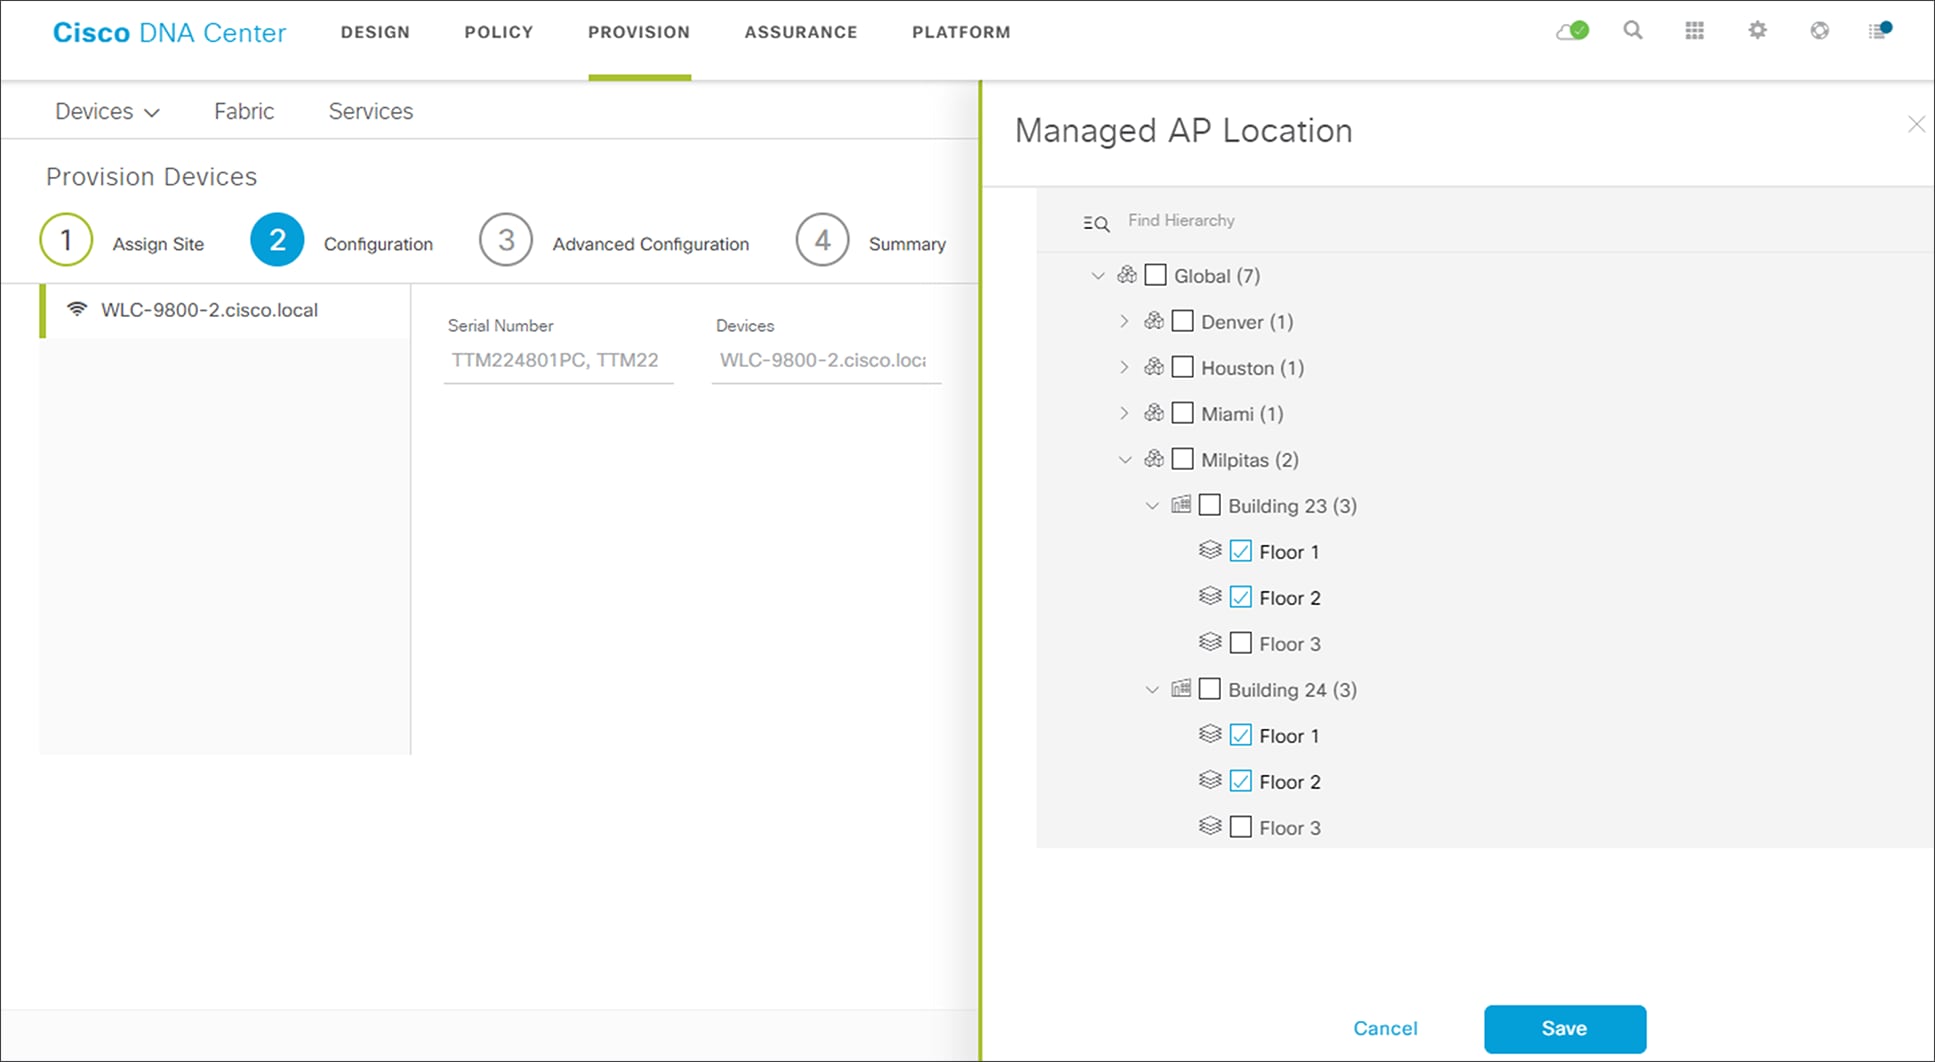Check the Denver (1) checkbox

point(1182,321)
